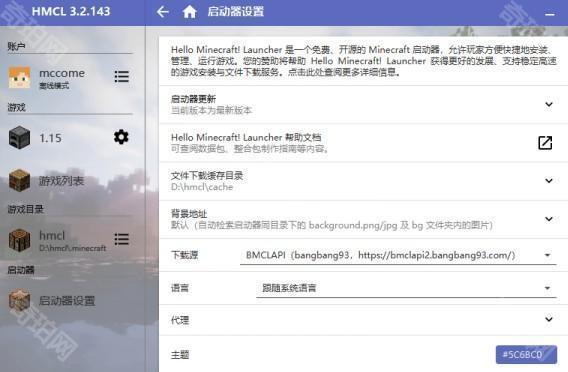Open the 启动器设置 menu entry
Screen dimensions: 568x372
tap(70, 300)
